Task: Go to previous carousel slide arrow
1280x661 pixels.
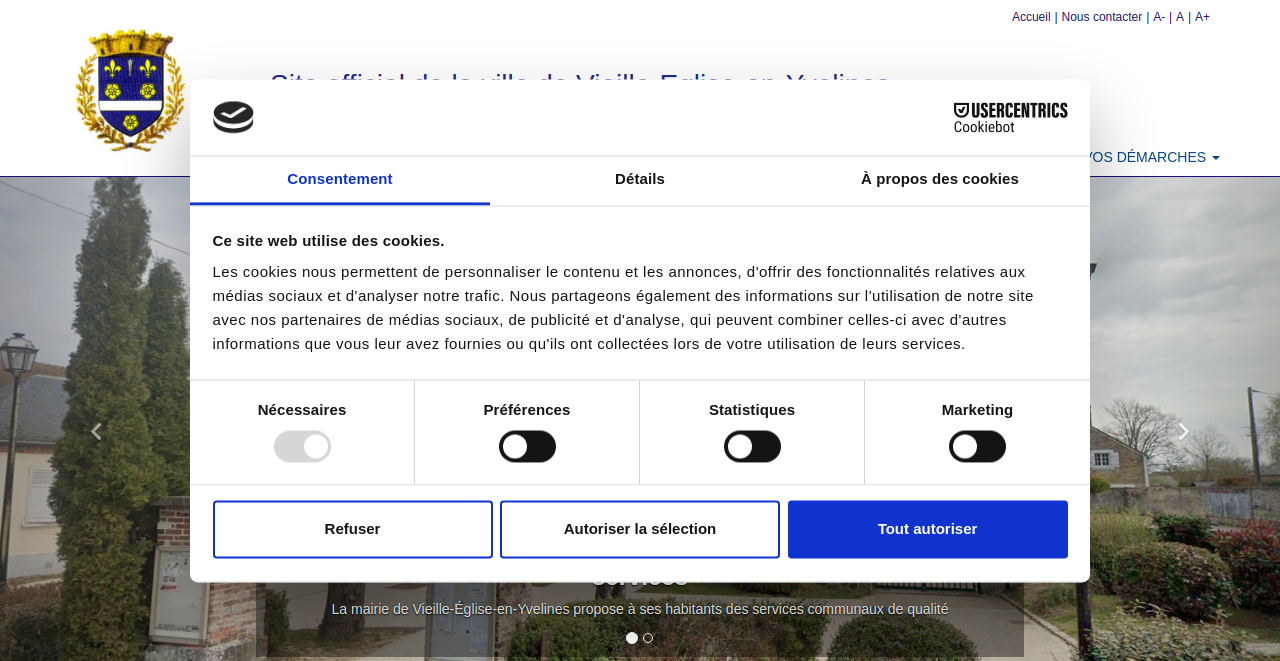Action: coord(96,432)
